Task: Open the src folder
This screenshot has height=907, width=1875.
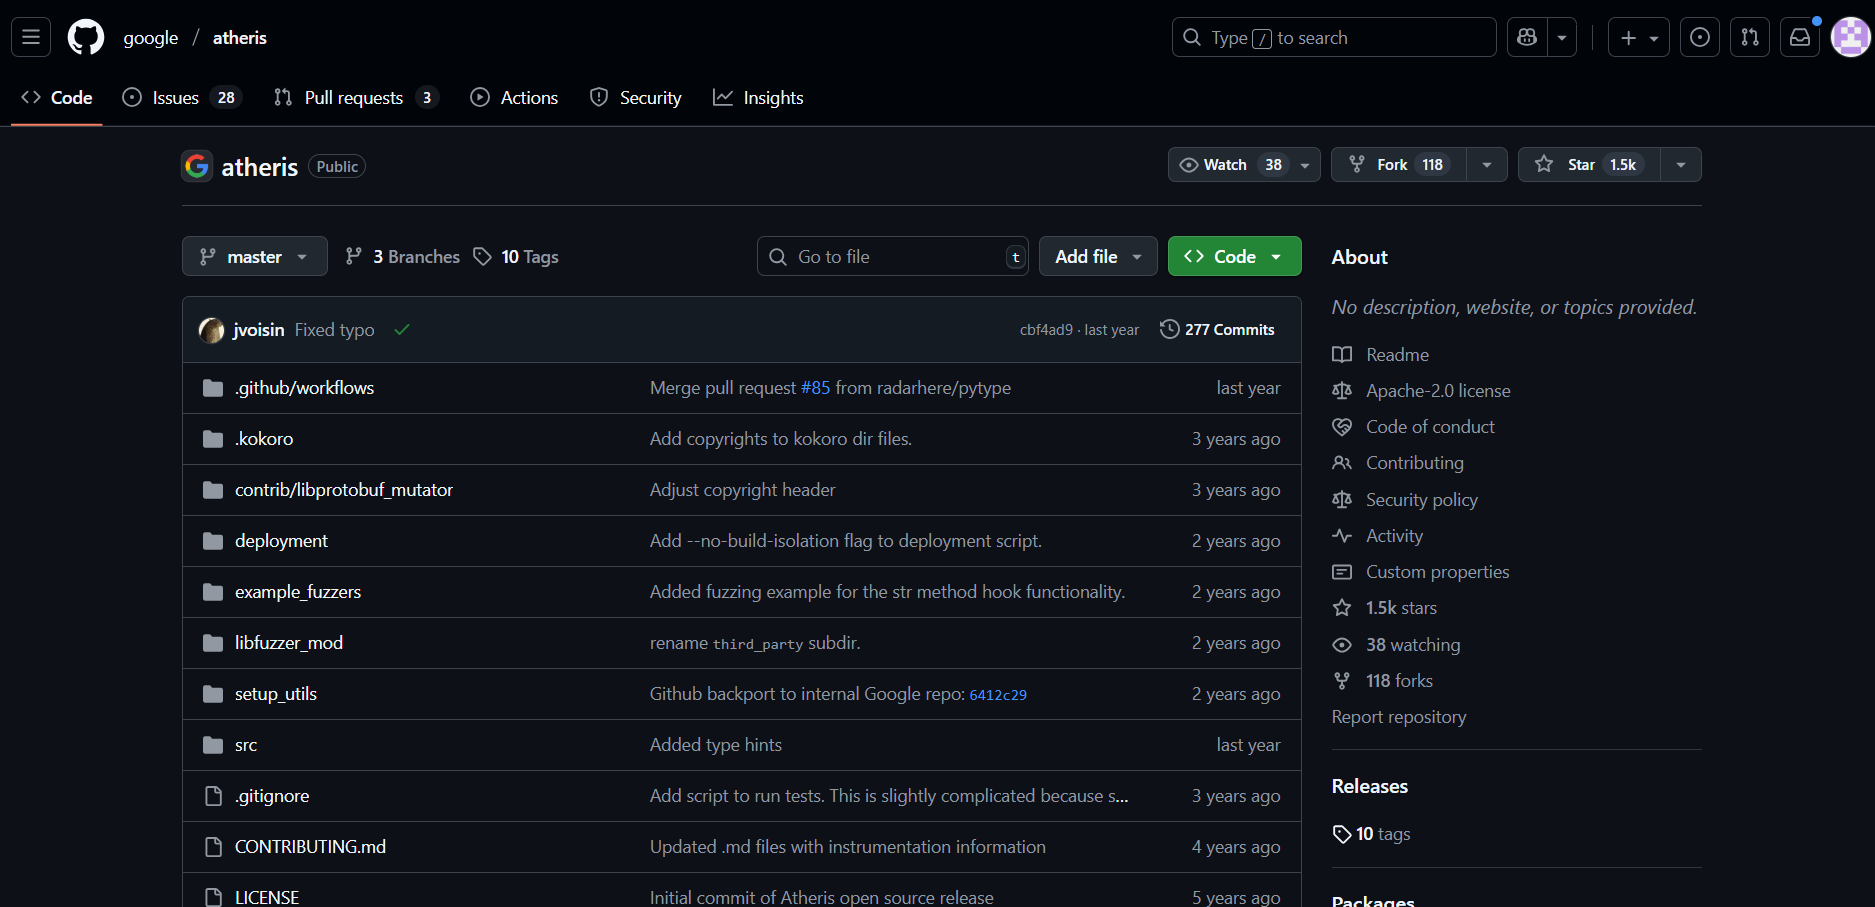Action: coord(246,745)
